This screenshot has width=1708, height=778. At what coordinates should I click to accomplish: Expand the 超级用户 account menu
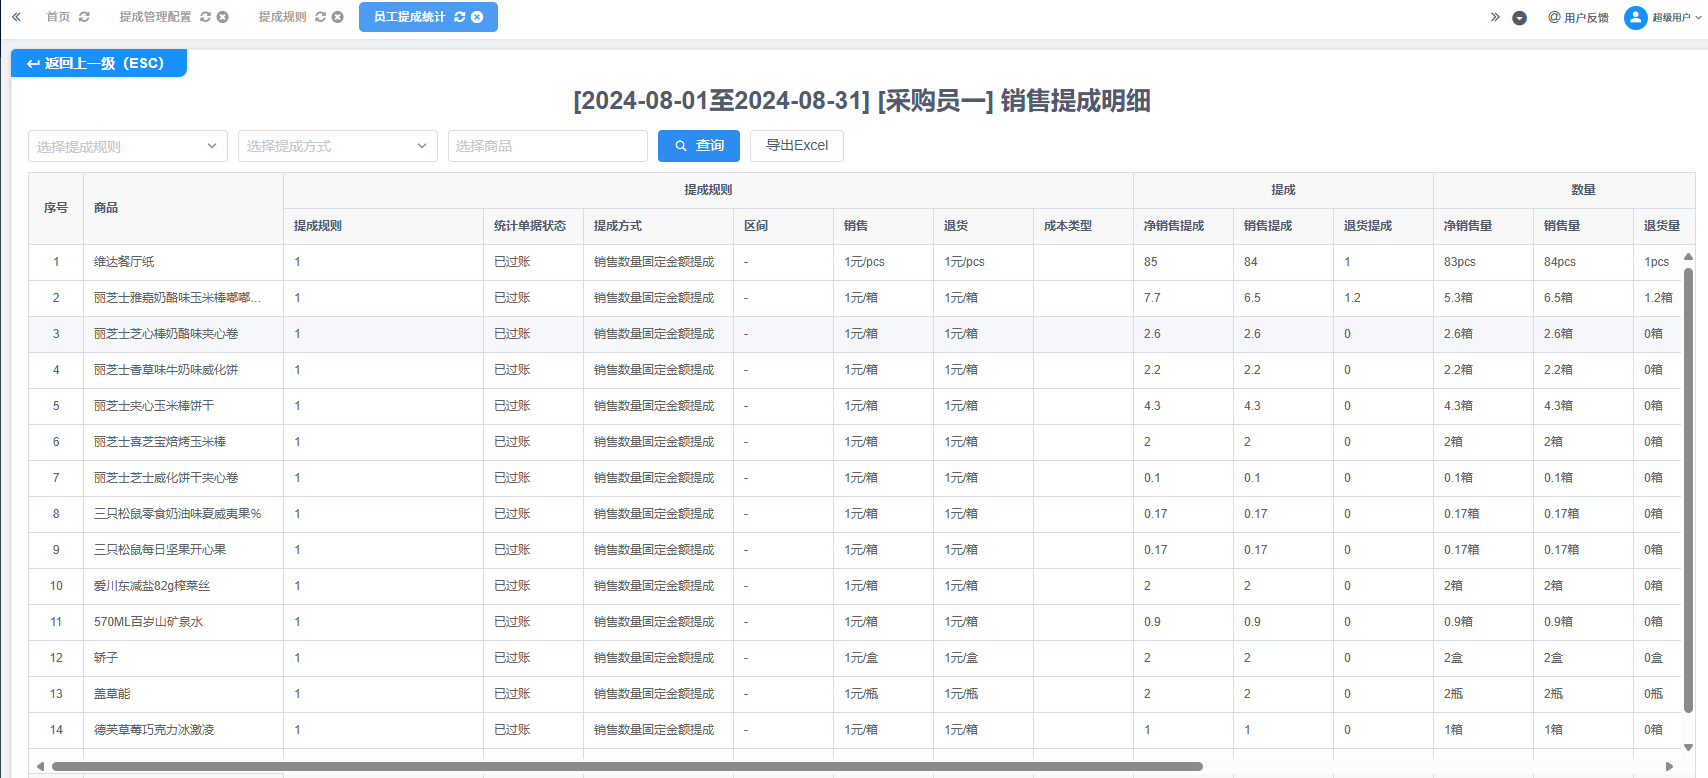[x=1698, y=17]
